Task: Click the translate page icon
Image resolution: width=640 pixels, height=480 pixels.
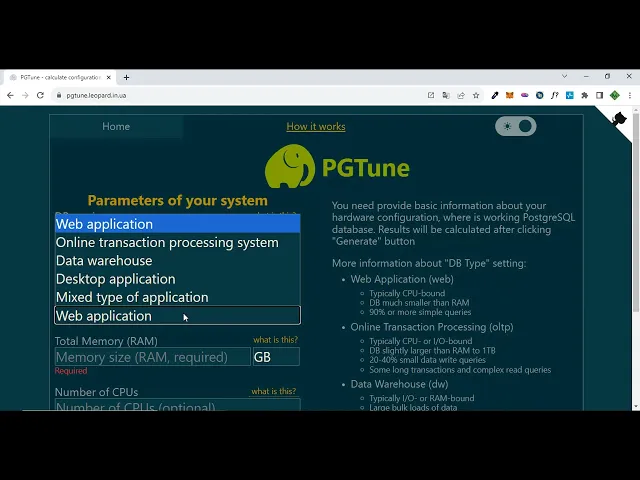Action: pyautogui.click(x=446, y=95)
